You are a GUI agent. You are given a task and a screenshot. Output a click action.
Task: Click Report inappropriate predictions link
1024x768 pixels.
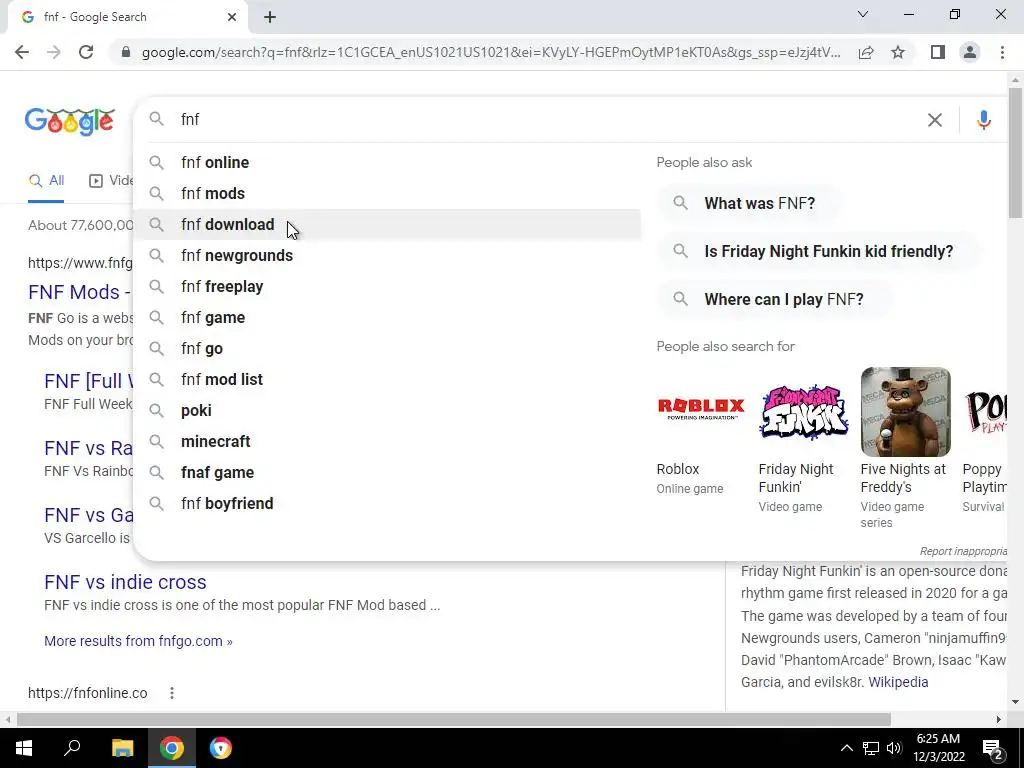click(963, 551)
